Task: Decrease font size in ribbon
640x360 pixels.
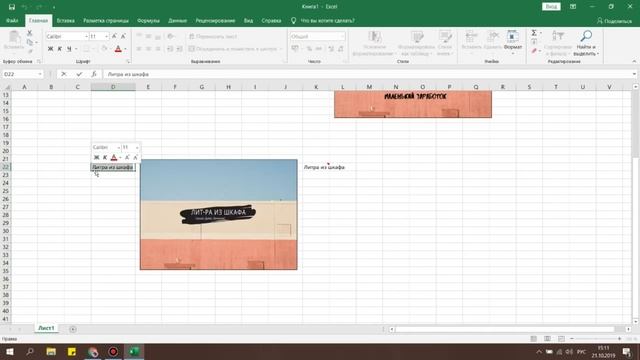Action: (x=123, y=36)
